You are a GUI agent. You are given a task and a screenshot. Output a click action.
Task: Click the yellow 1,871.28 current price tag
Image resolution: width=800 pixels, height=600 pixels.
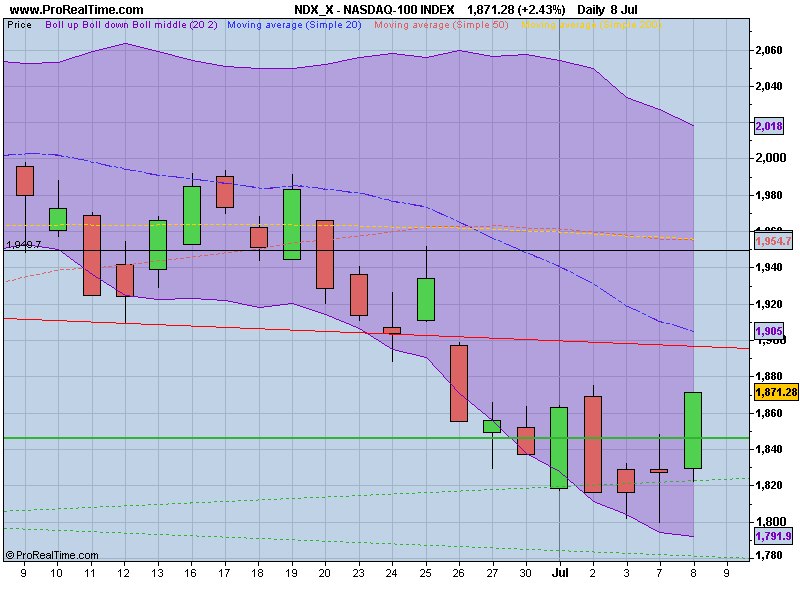click(x=776, y=392)
